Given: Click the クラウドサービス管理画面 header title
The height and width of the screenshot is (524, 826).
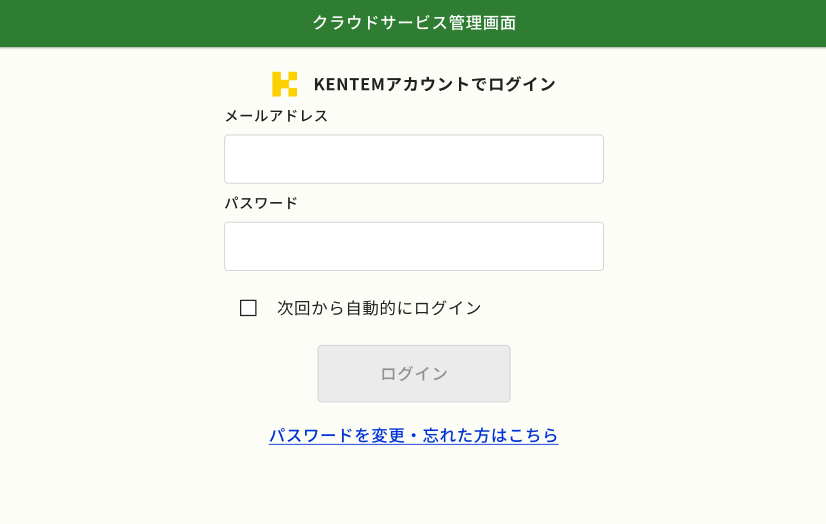Looking at the screenshot, I should coord(413,23).
